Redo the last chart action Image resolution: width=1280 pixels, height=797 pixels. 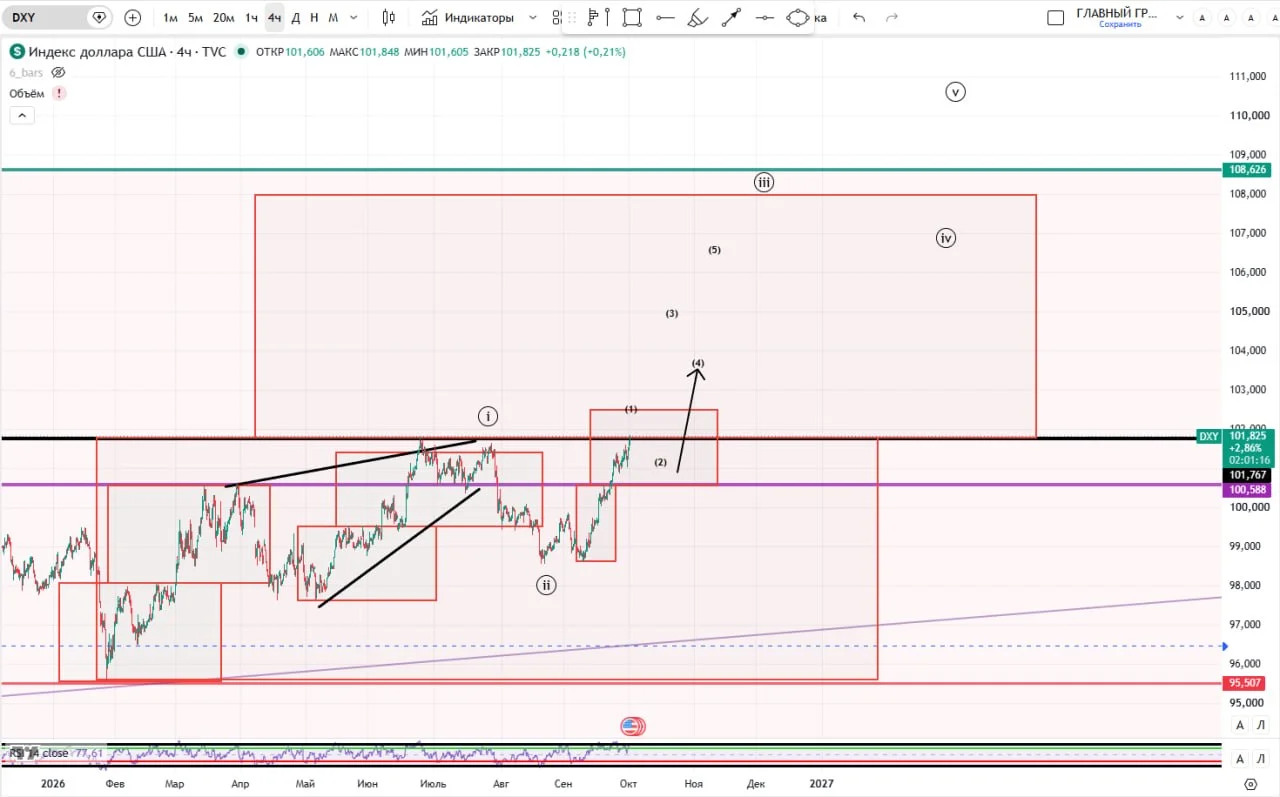coord(892,17)
